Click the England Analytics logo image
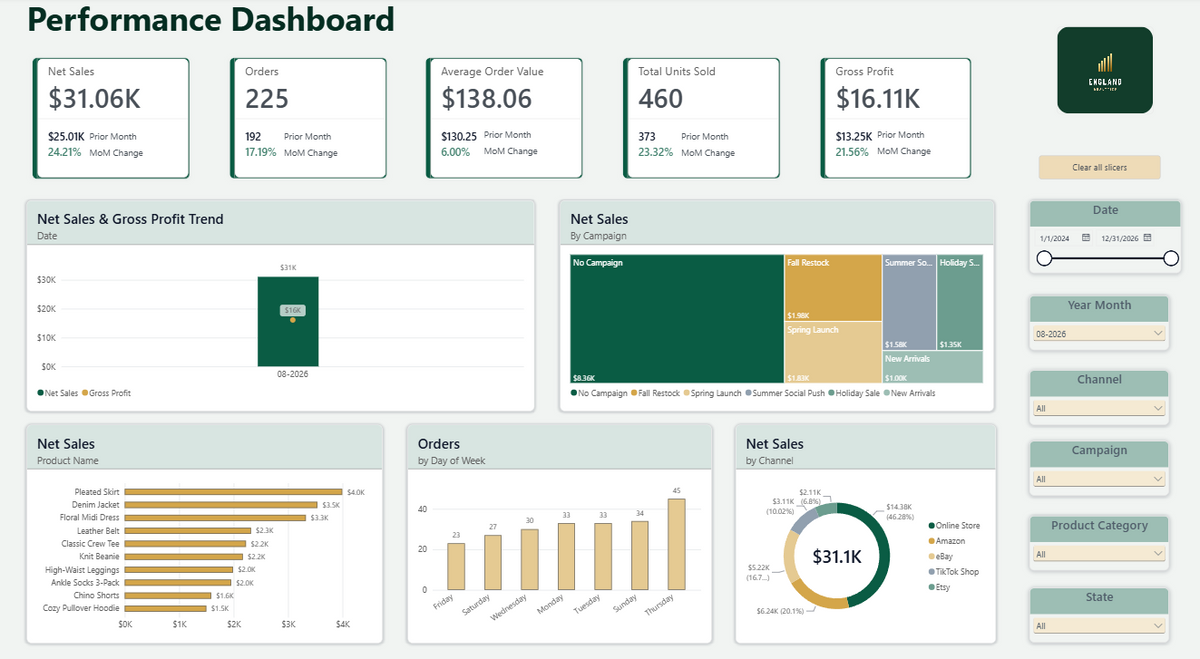 point(1105,70)
